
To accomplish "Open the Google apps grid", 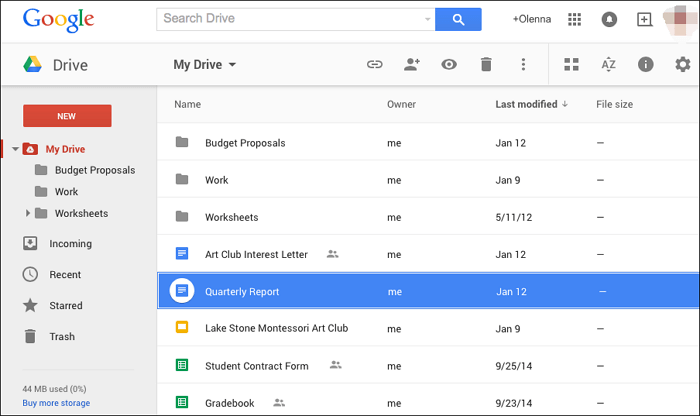I will pos(575,19).
